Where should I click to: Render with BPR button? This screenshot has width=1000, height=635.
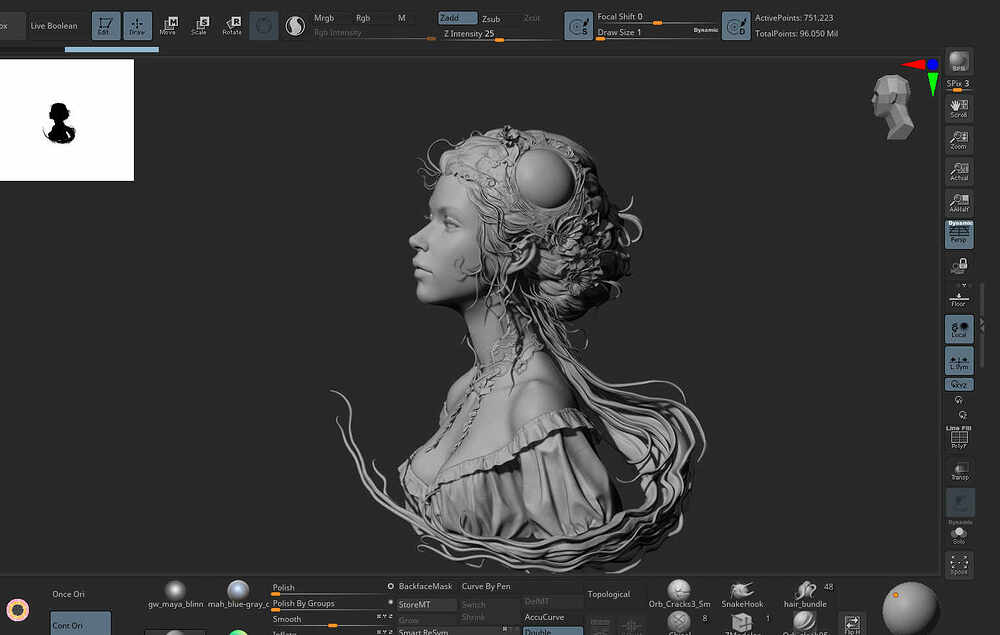coord(959,62)
